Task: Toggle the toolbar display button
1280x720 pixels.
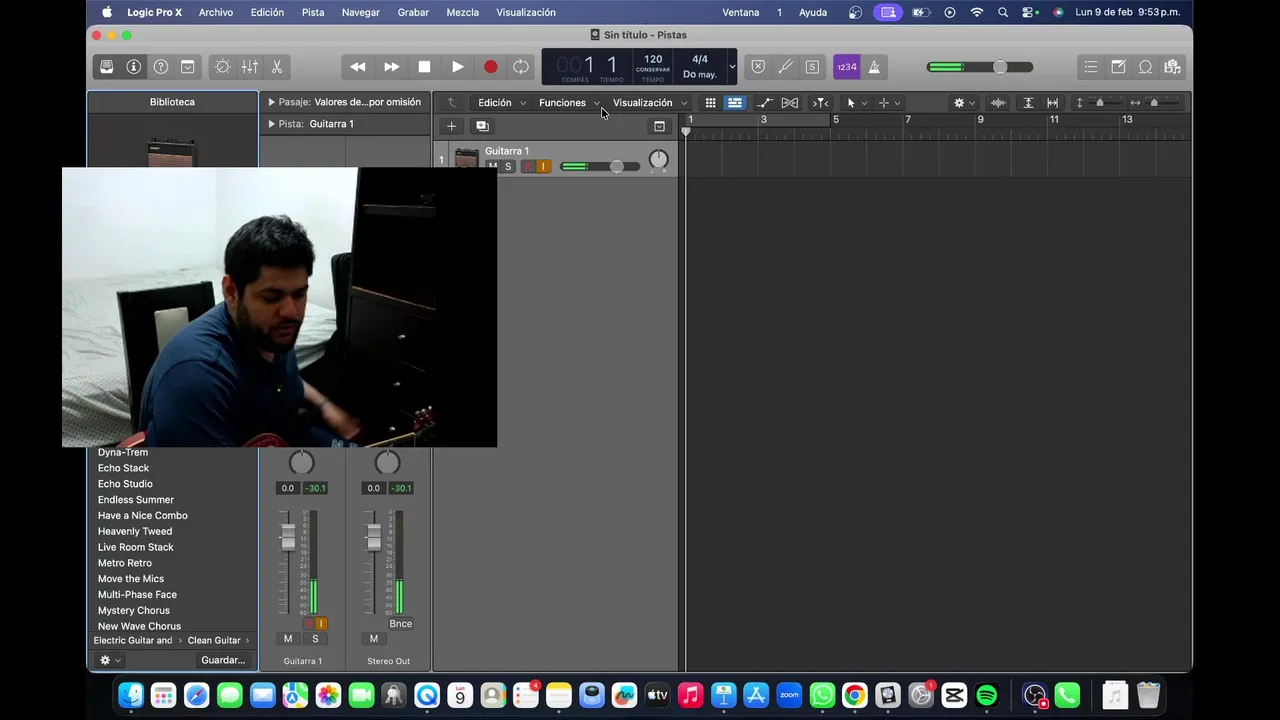Action: tap(187, 67)
